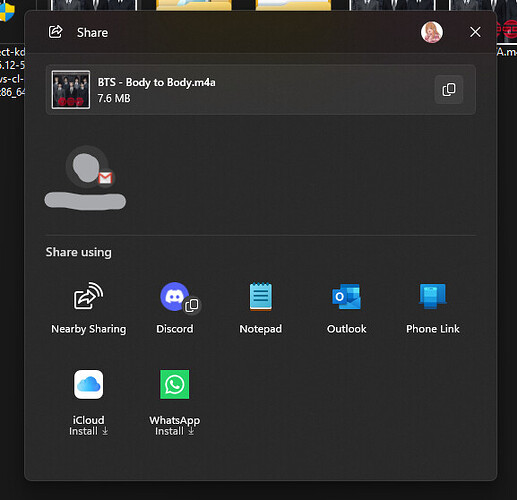Open the user account avatar
517x500 pixels.
(432, 32)
